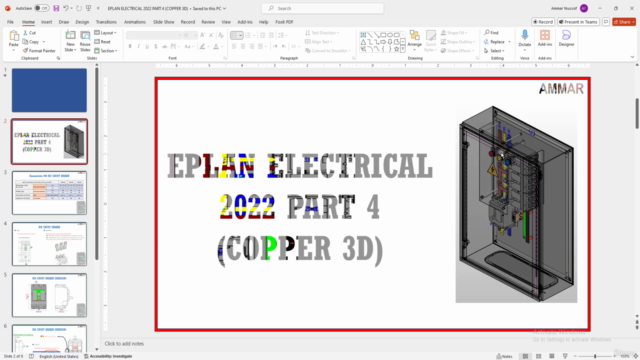Undo the last action
The image size is (640, 360).
point(65,8)
